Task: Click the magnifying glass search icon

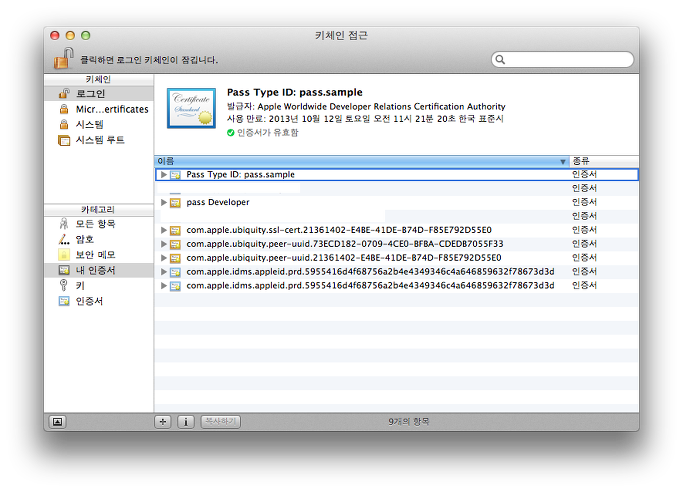Action: [500, 60]
